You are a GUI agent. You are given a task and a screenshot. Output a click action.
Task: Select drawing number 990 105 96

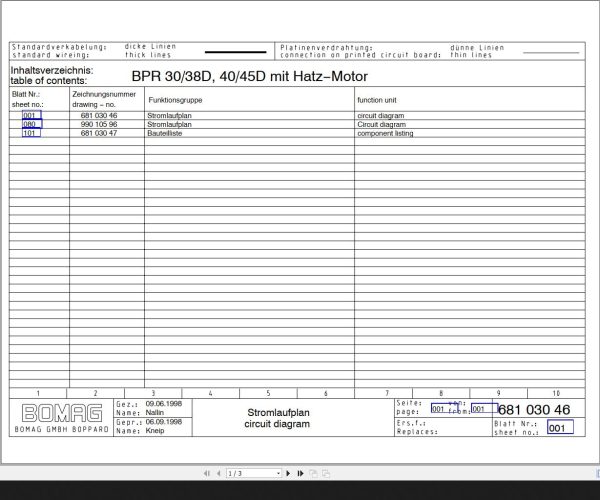[99, 124]
